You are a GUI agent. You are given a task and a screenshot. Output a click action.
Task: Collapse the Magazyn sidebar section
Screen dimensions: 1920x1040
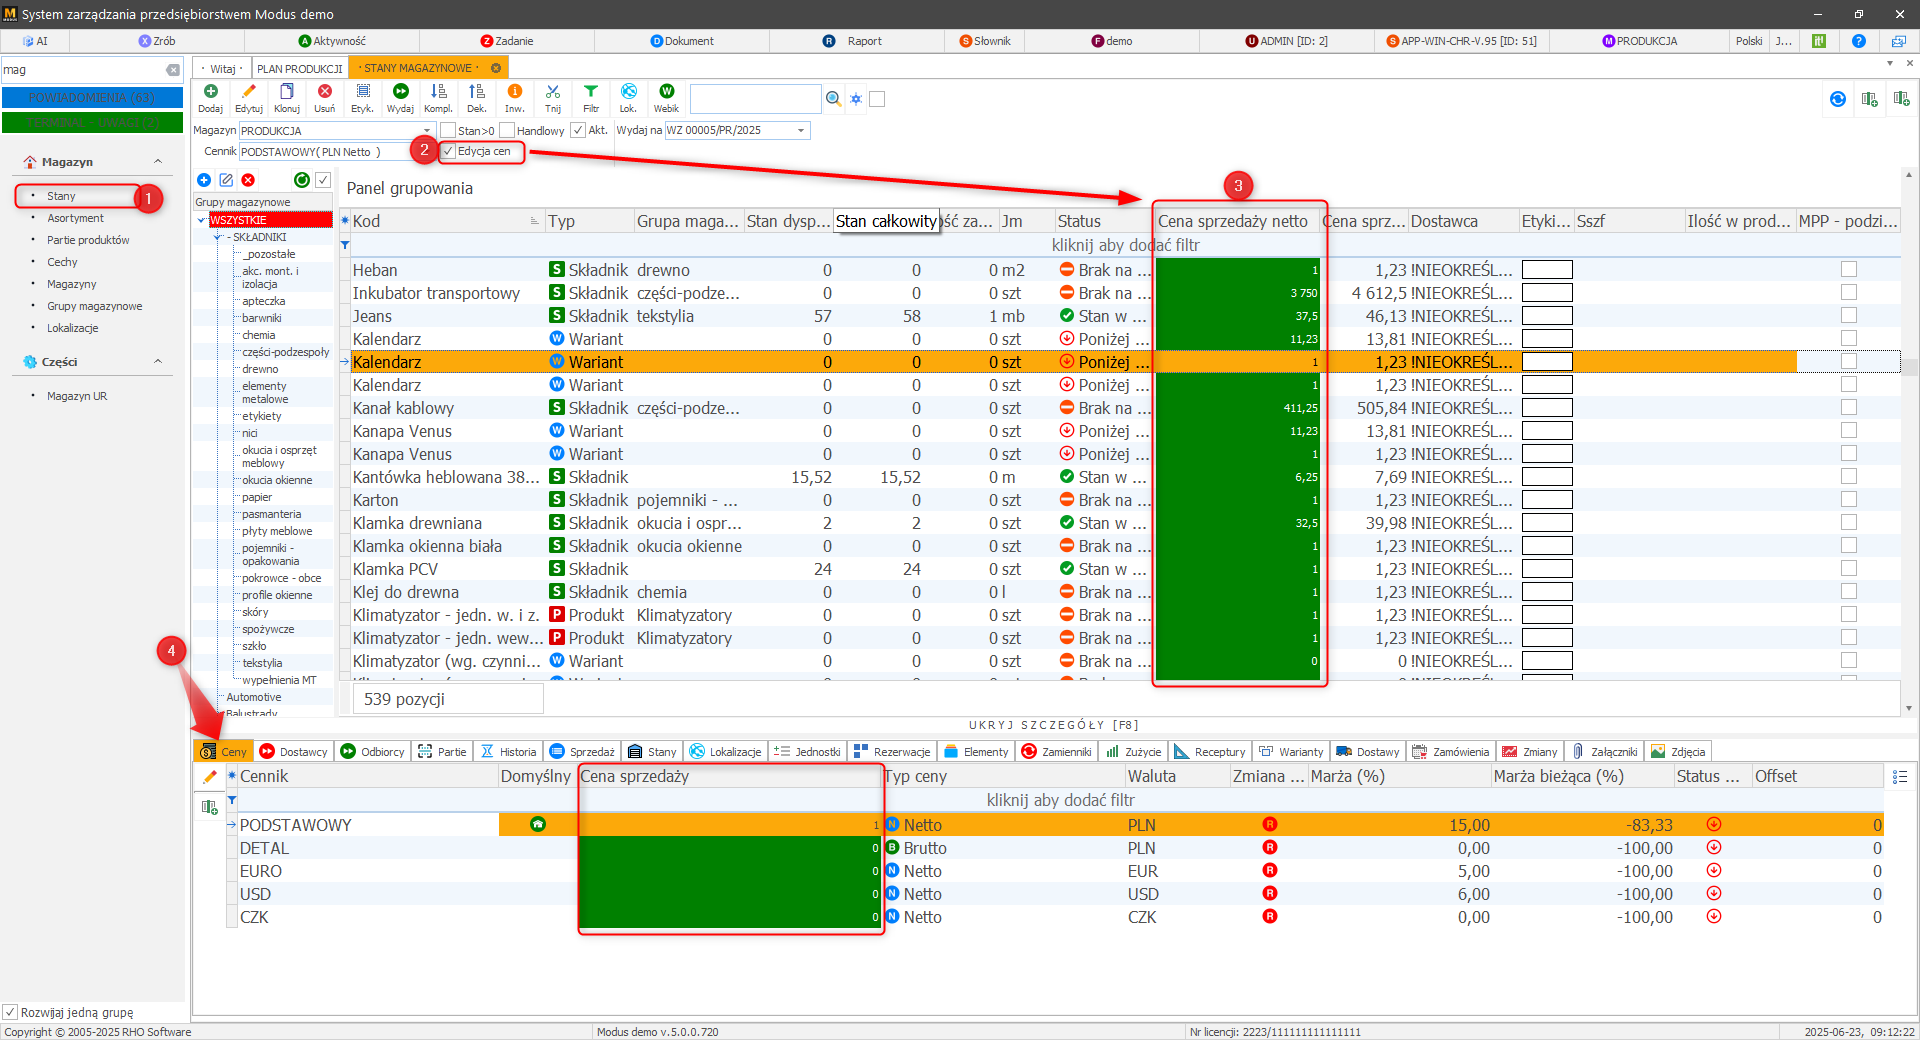(158, 162)
